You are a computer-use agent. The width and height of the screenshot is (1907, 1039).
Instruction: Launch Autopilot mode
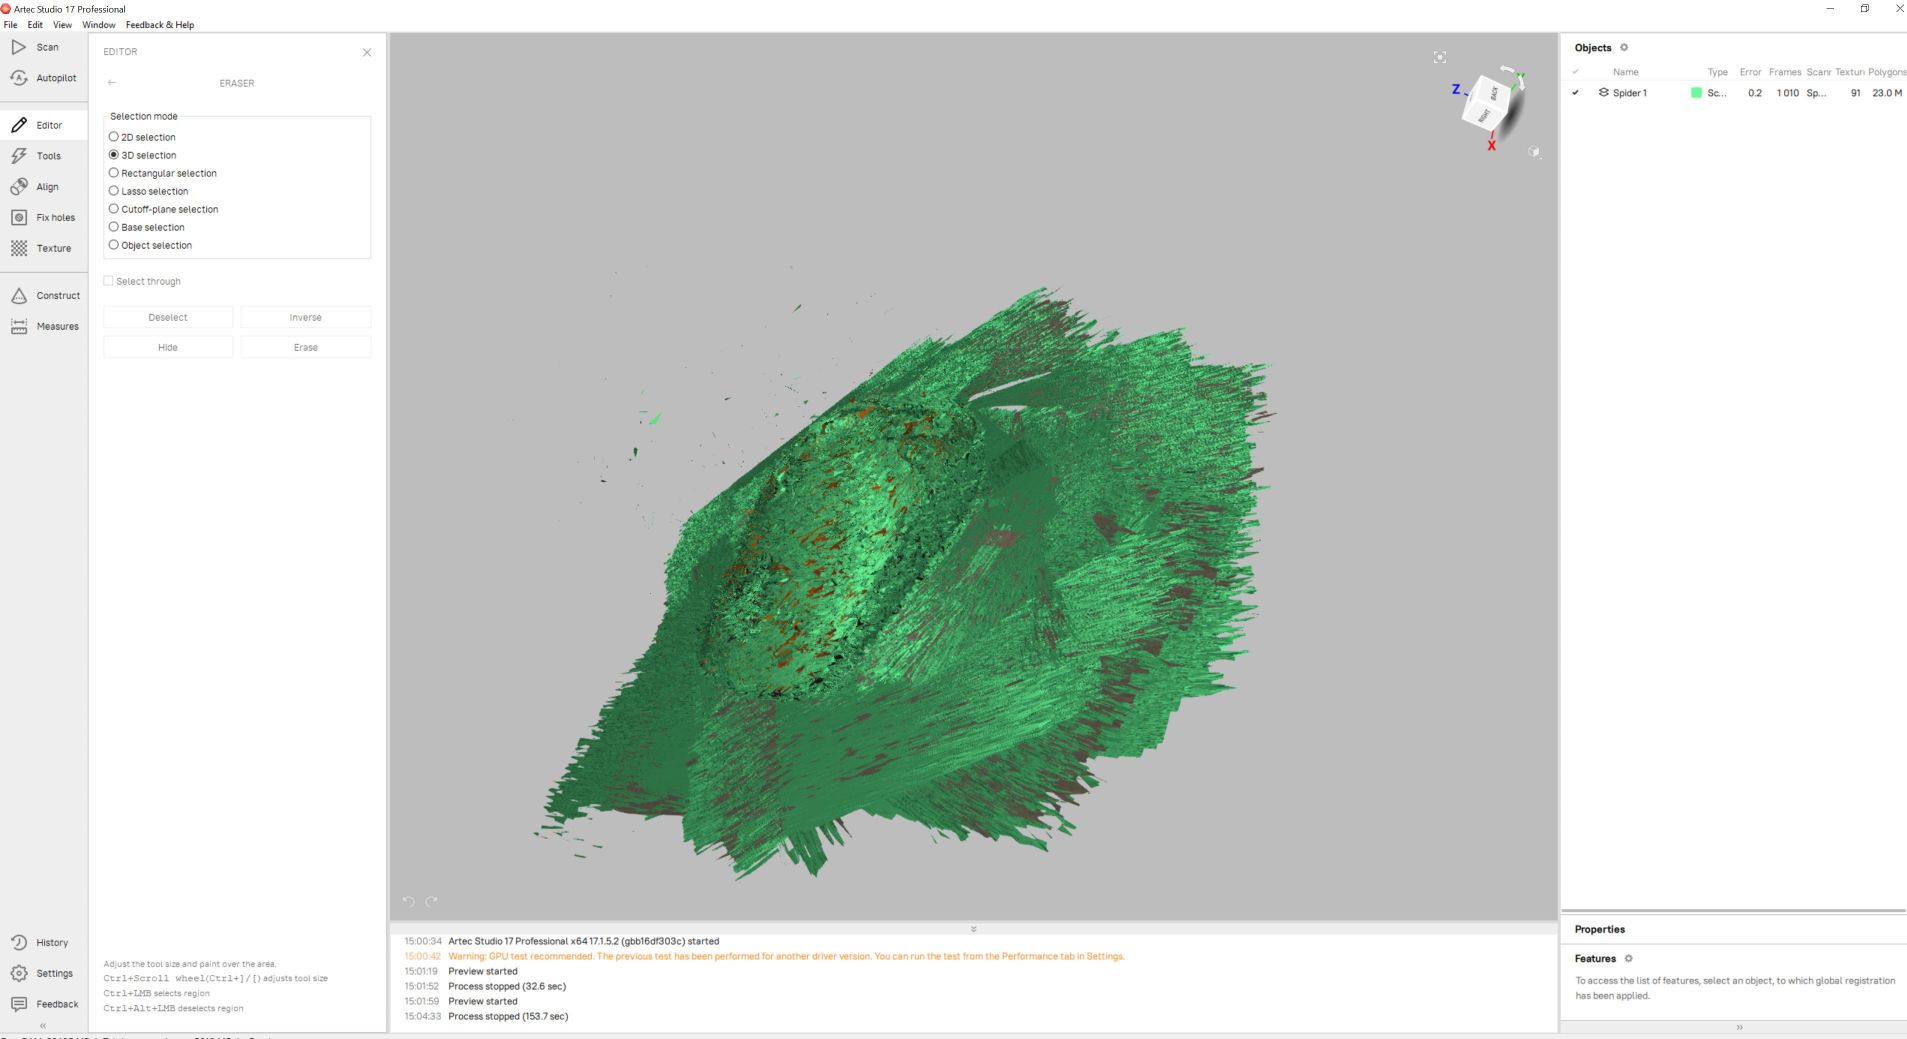coord(44,78)
